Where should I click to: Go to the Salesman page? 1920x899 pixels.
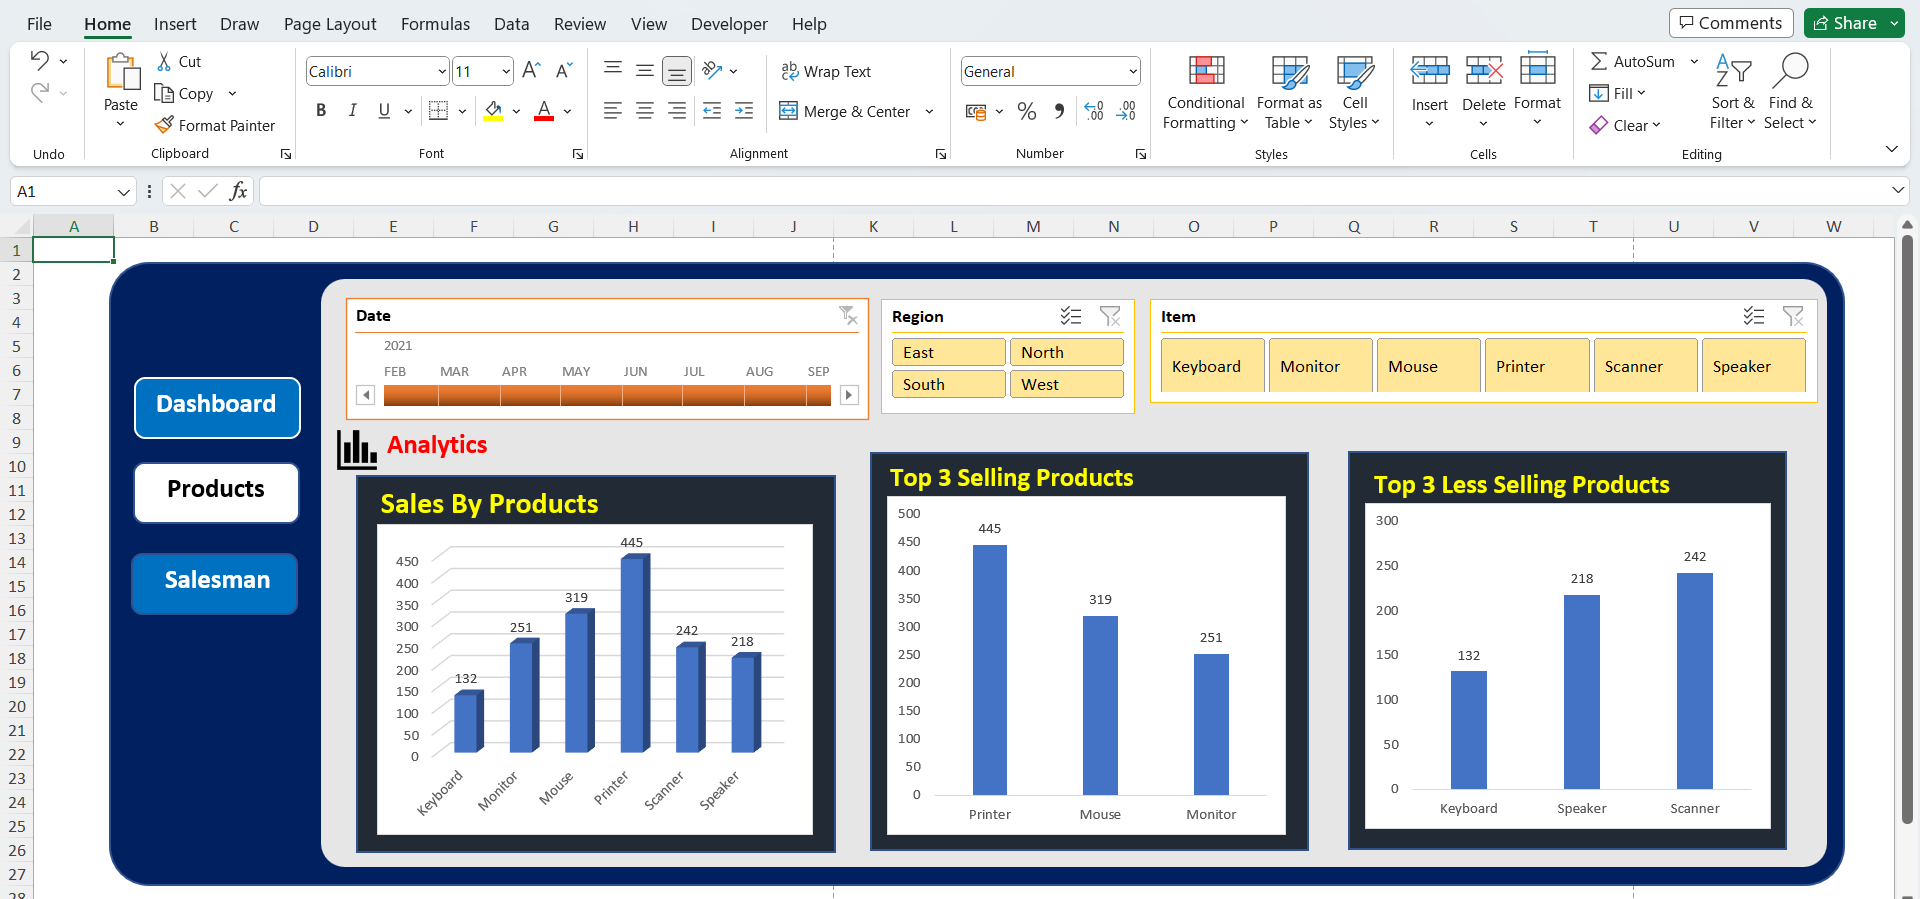pyautogui.click(x=215, y=583)
